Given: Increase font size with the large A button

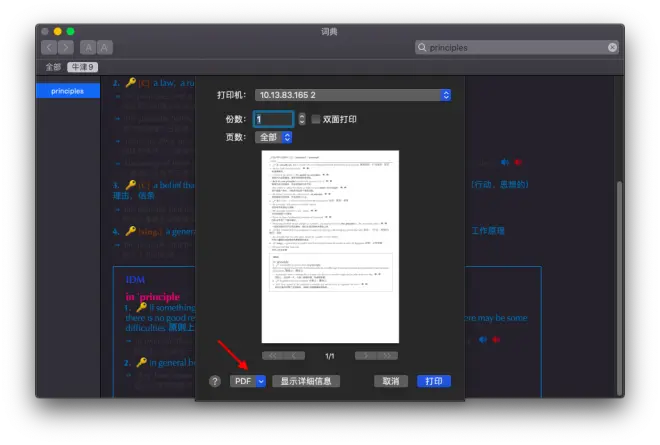Looking at the screenshot, I should point(104,48).
